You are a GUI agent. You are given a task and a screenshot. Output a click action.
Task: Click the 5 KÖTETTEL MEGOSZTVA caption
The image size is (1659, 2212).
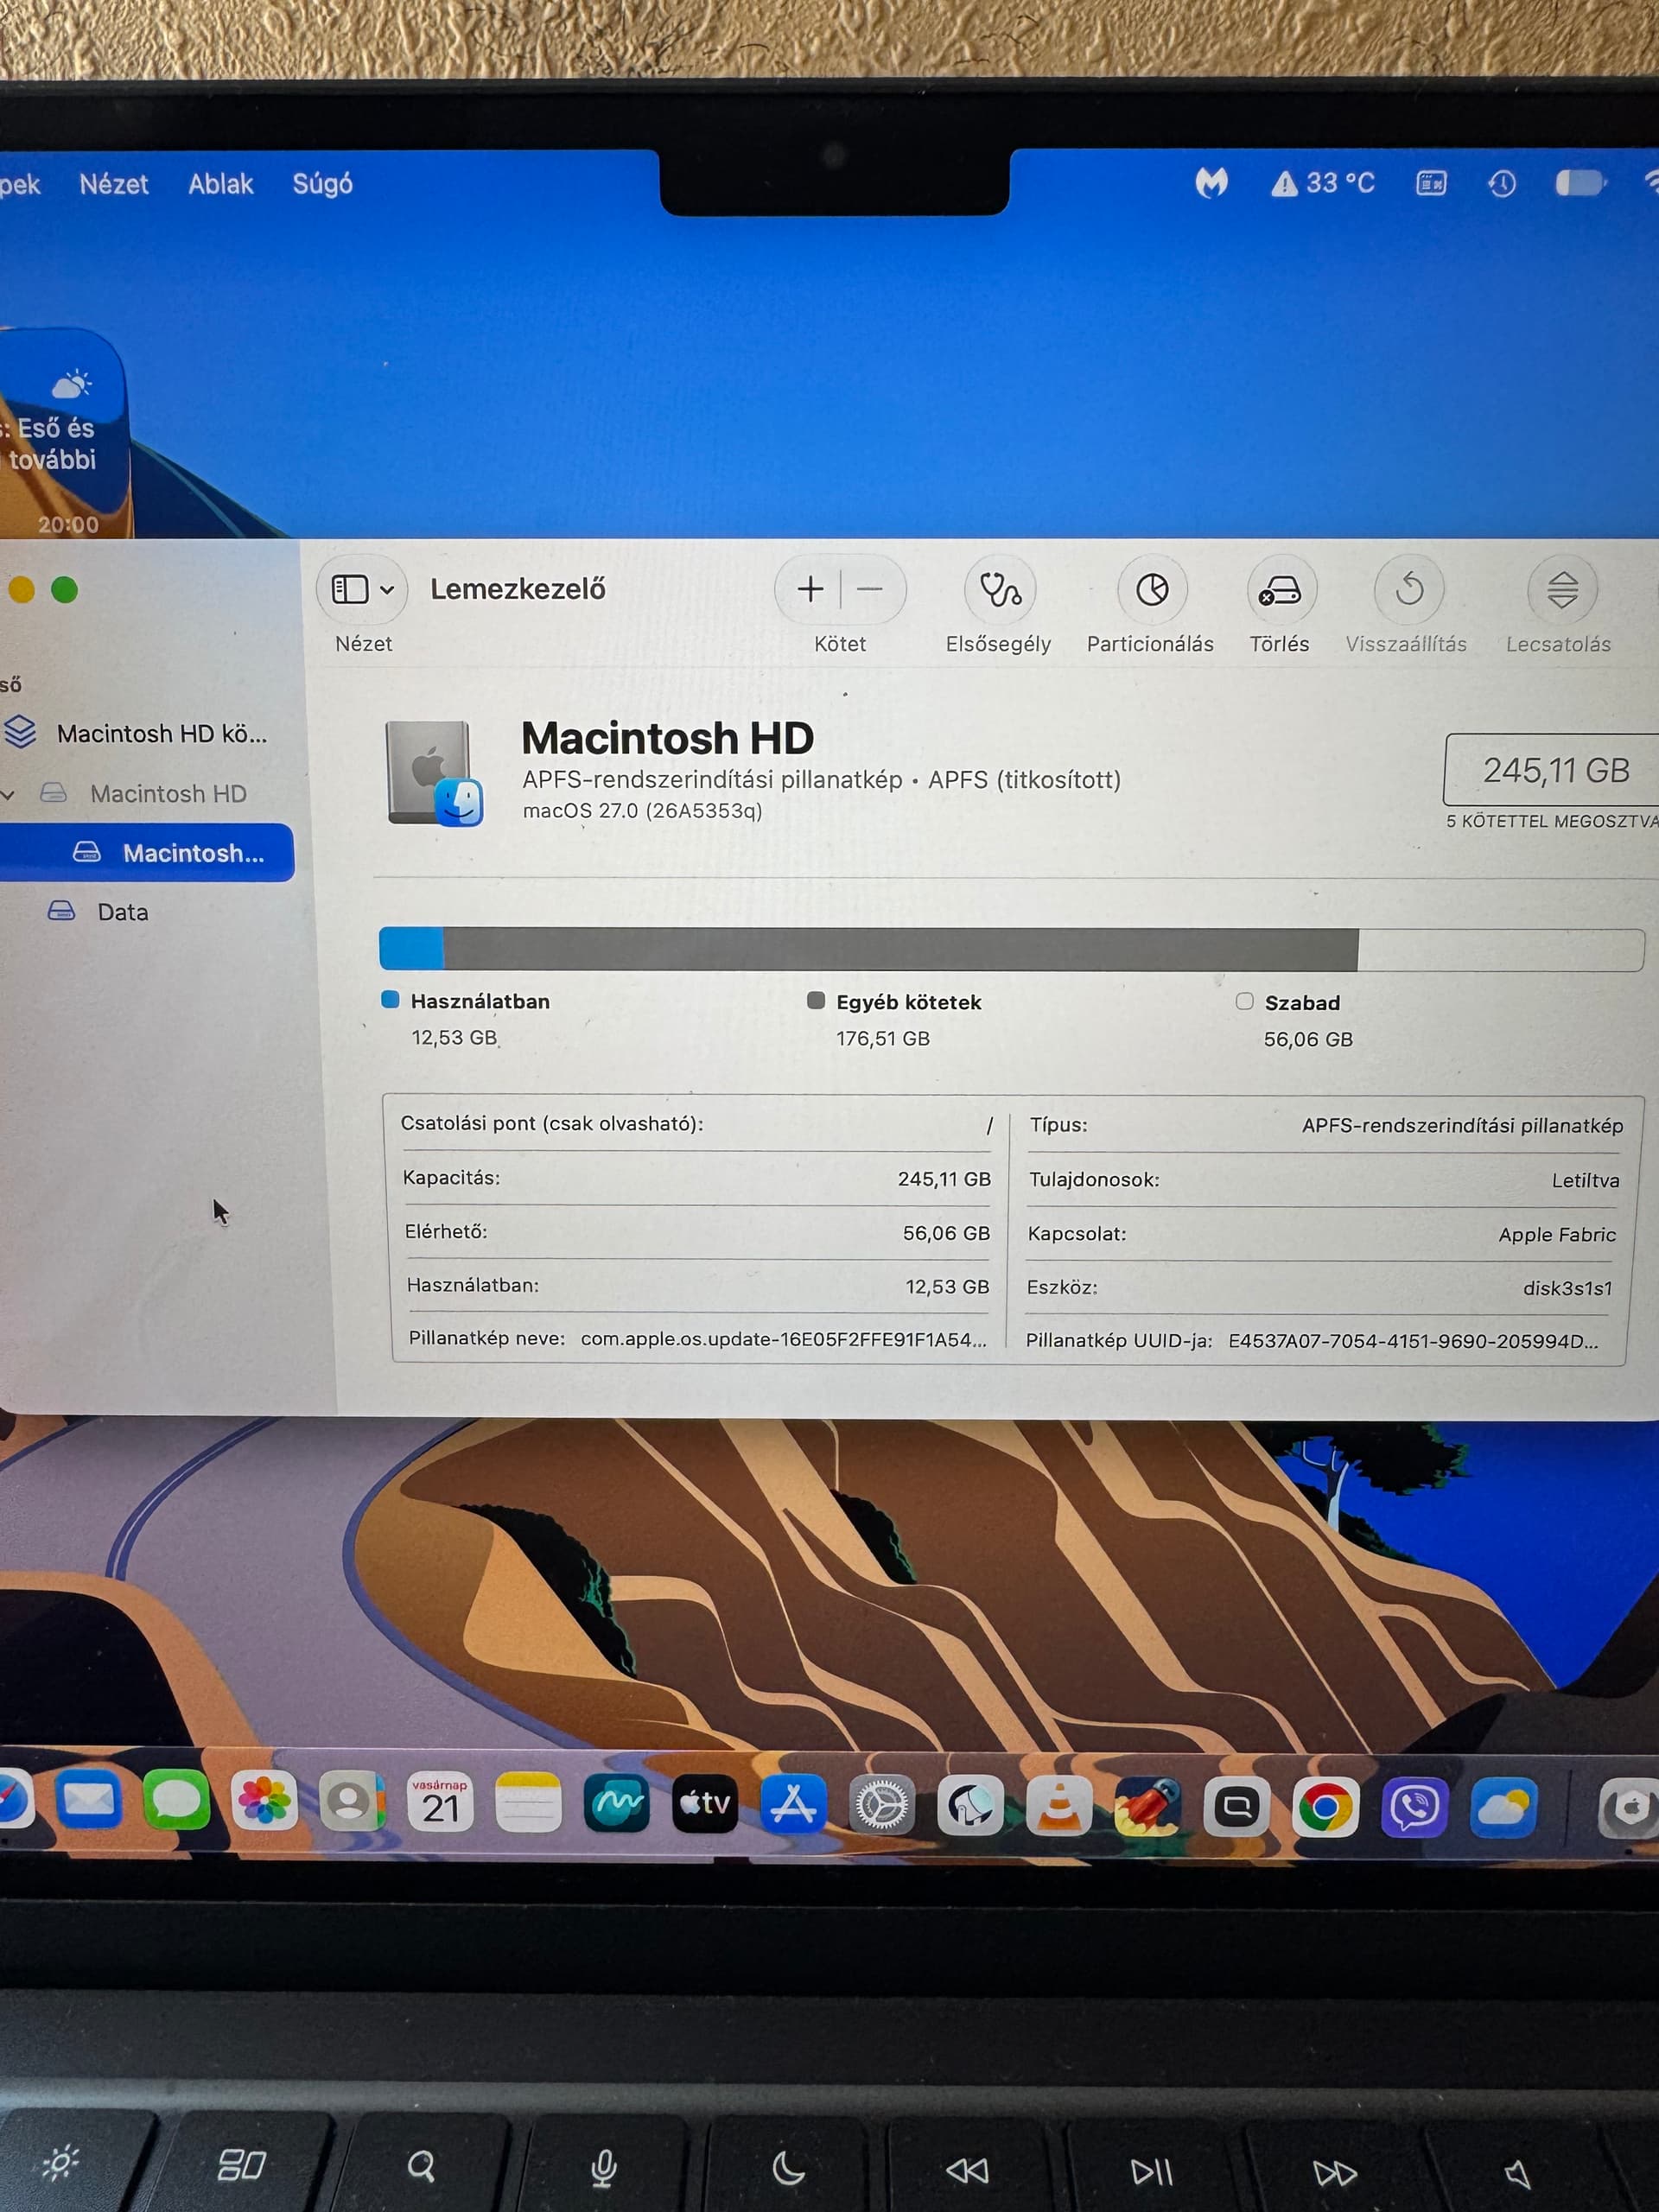pyautogui.click(x=1552, y=821)
